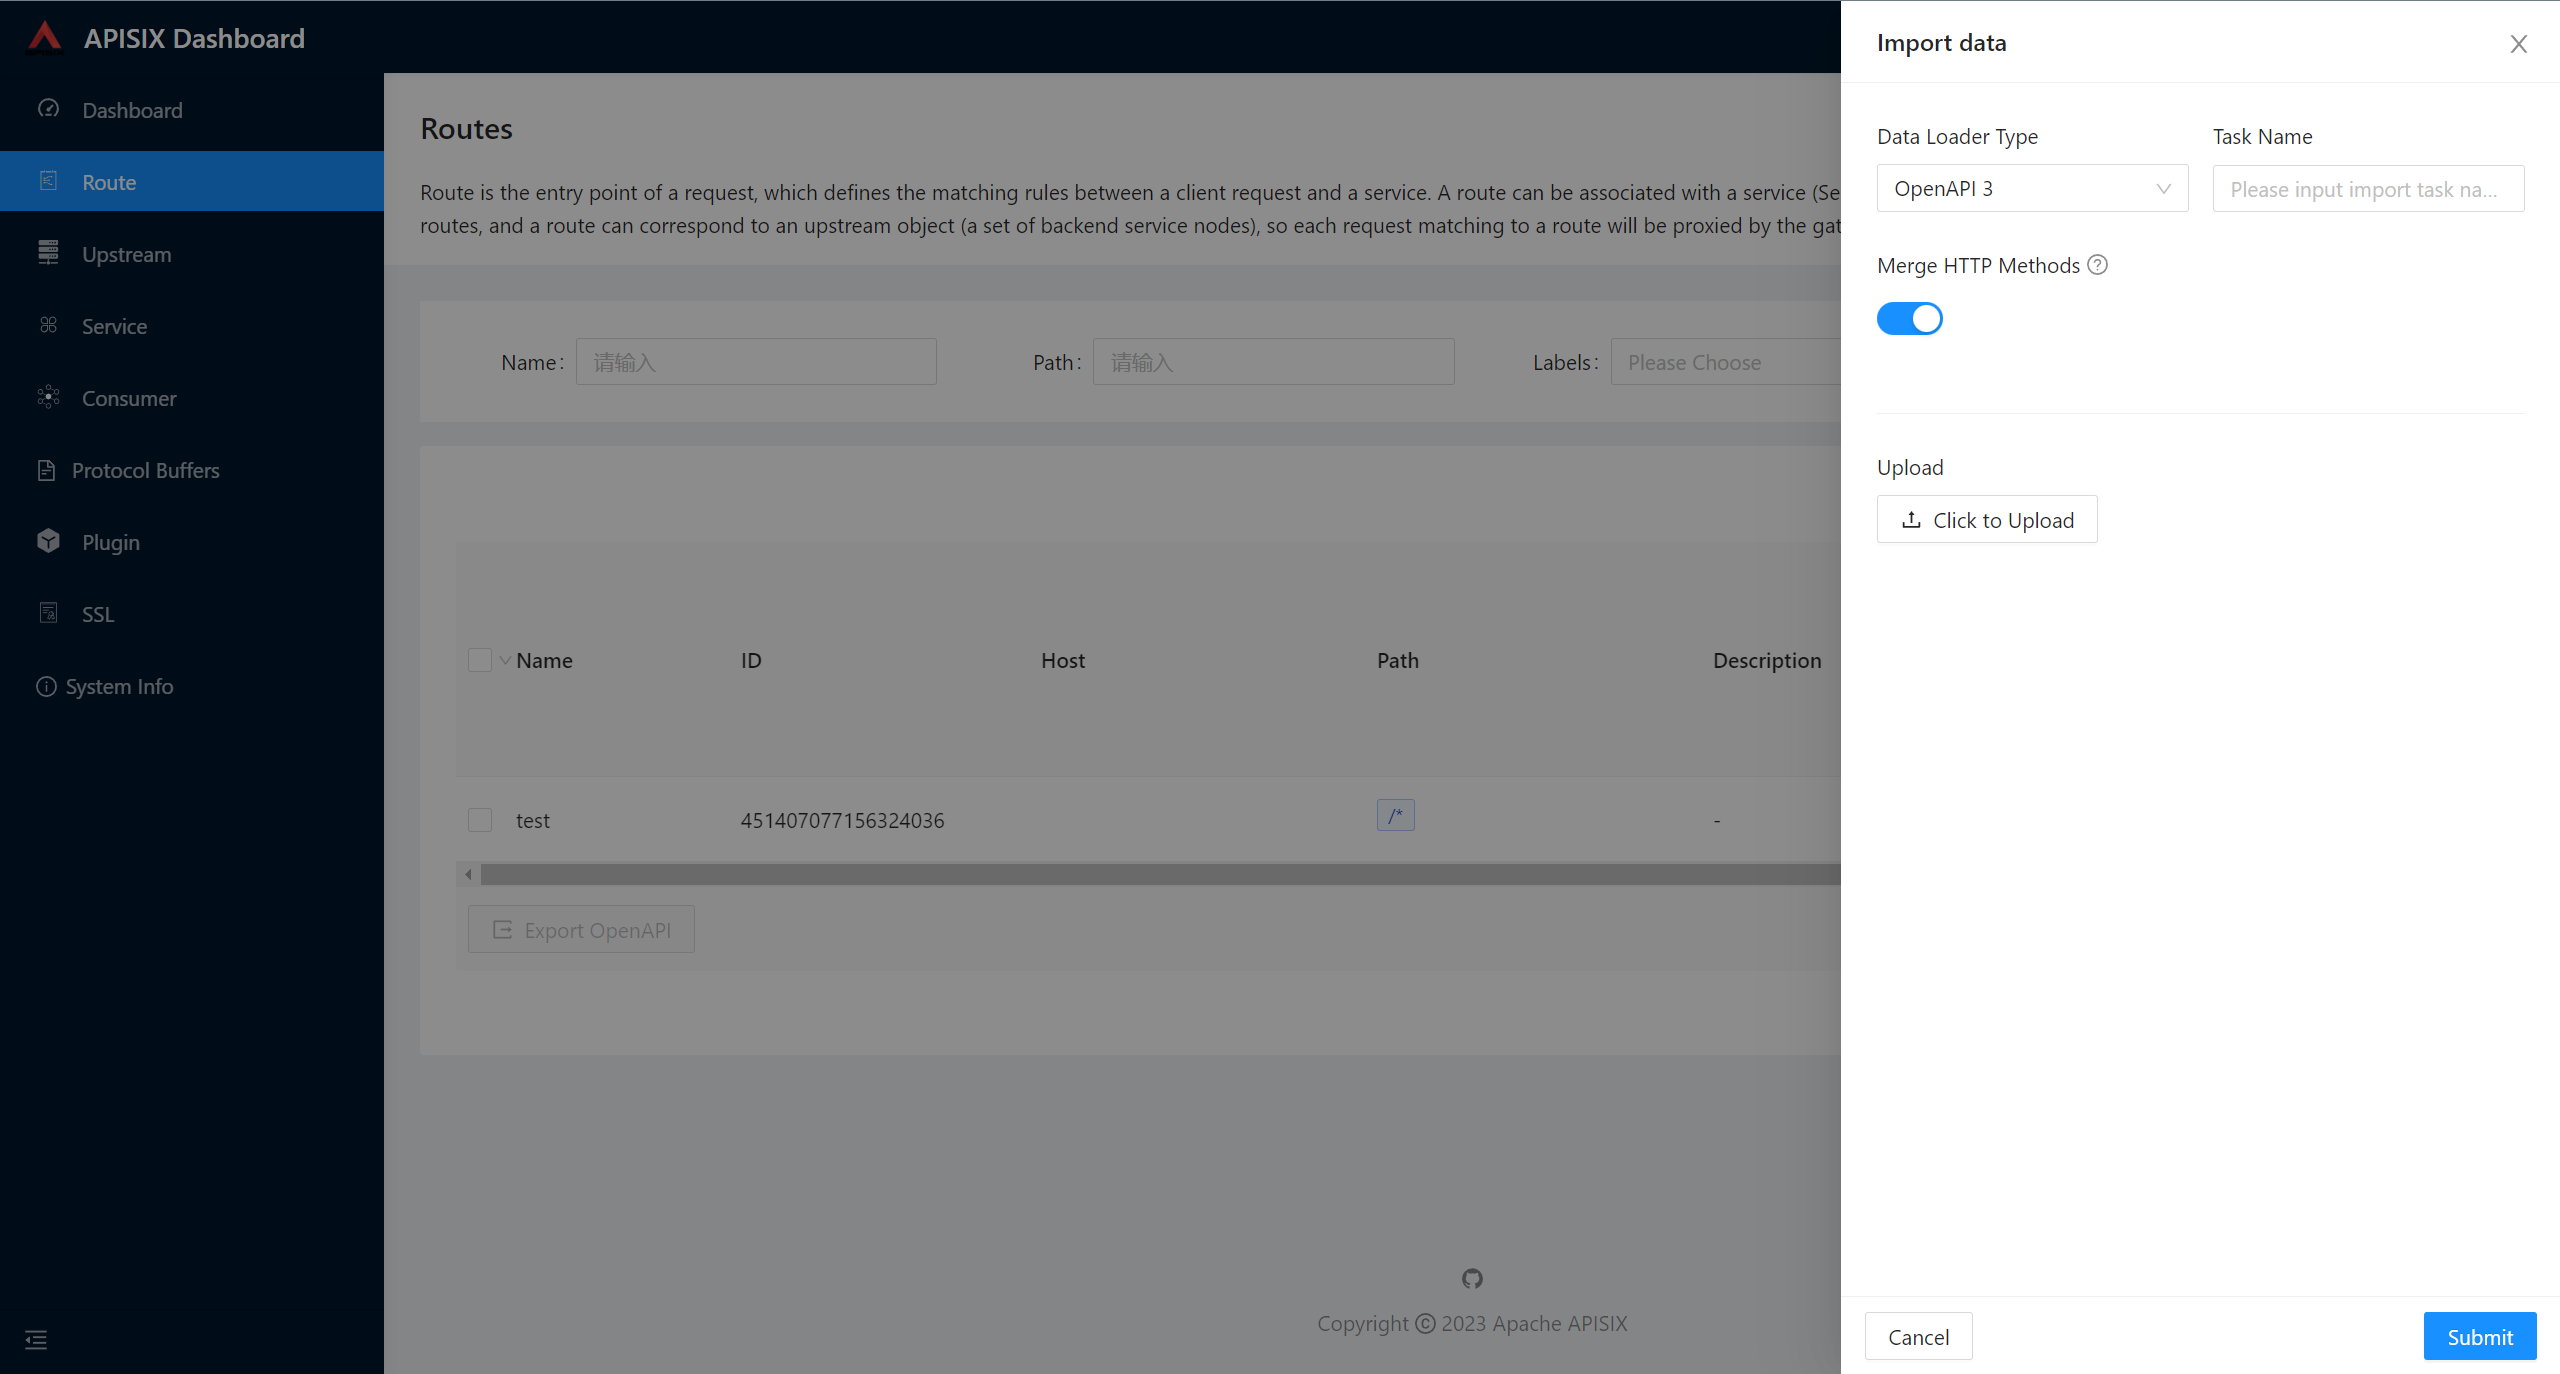Toggle the Merge HTTP Methods switch
The height and width of the screenshot is (1374, 2560).
pos(1909,319)
